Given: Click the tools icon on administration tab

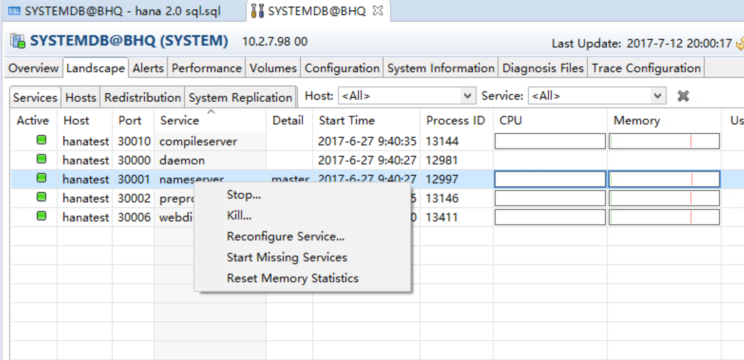Looking at the screenshot, I should 258,11.
